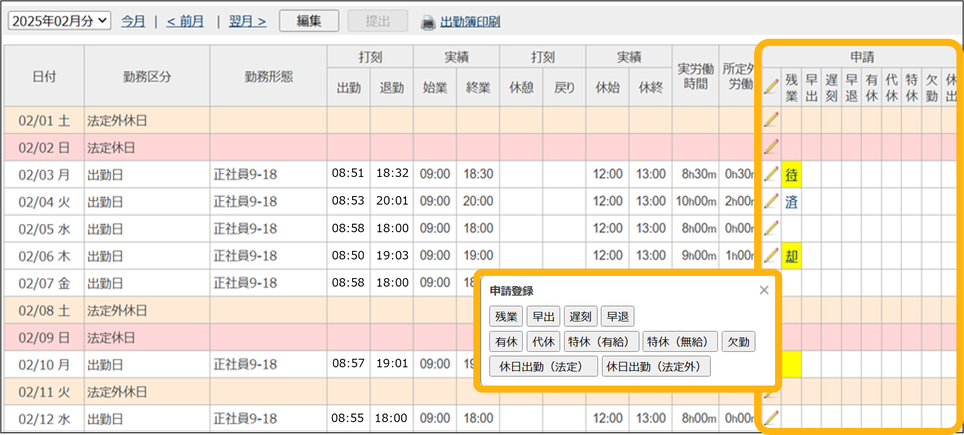Click the pencil icon for 02/04 row

pos(771,201)
